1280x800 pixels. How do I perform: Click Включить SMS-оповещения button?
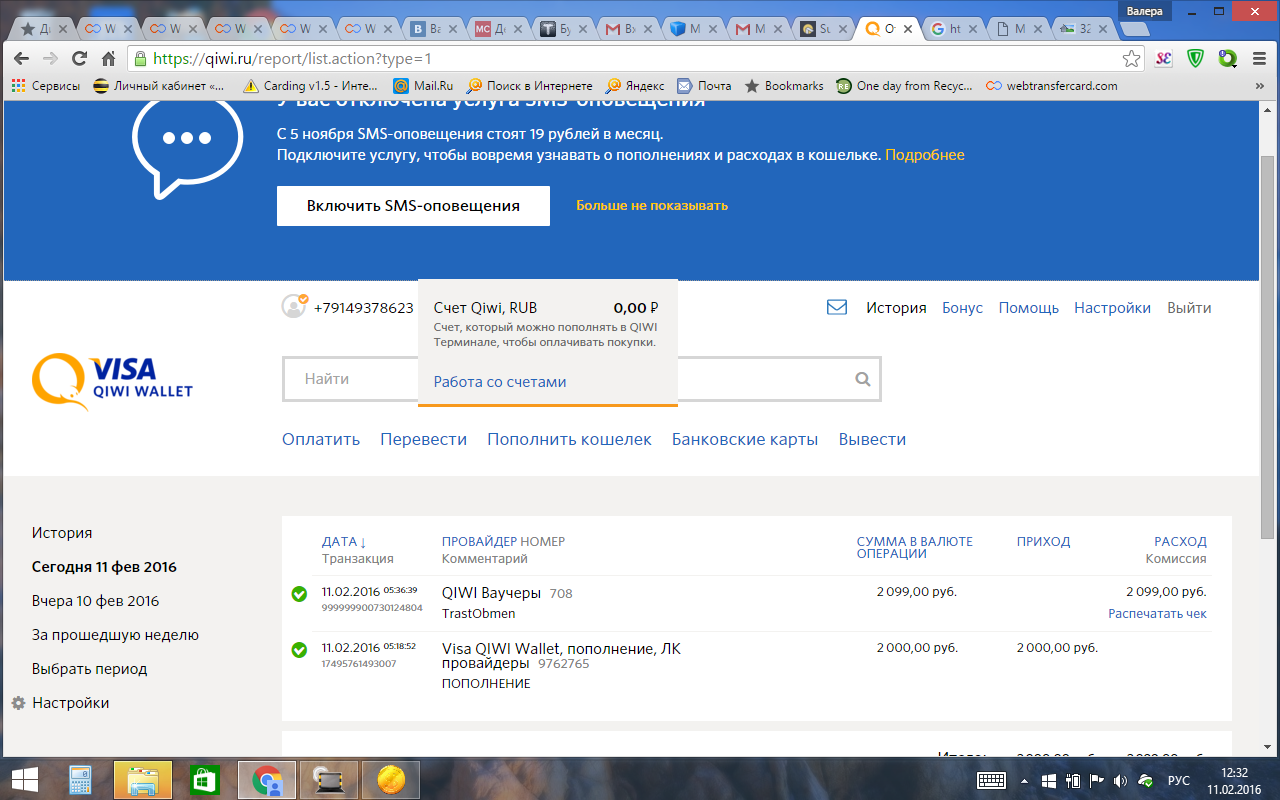413,206
